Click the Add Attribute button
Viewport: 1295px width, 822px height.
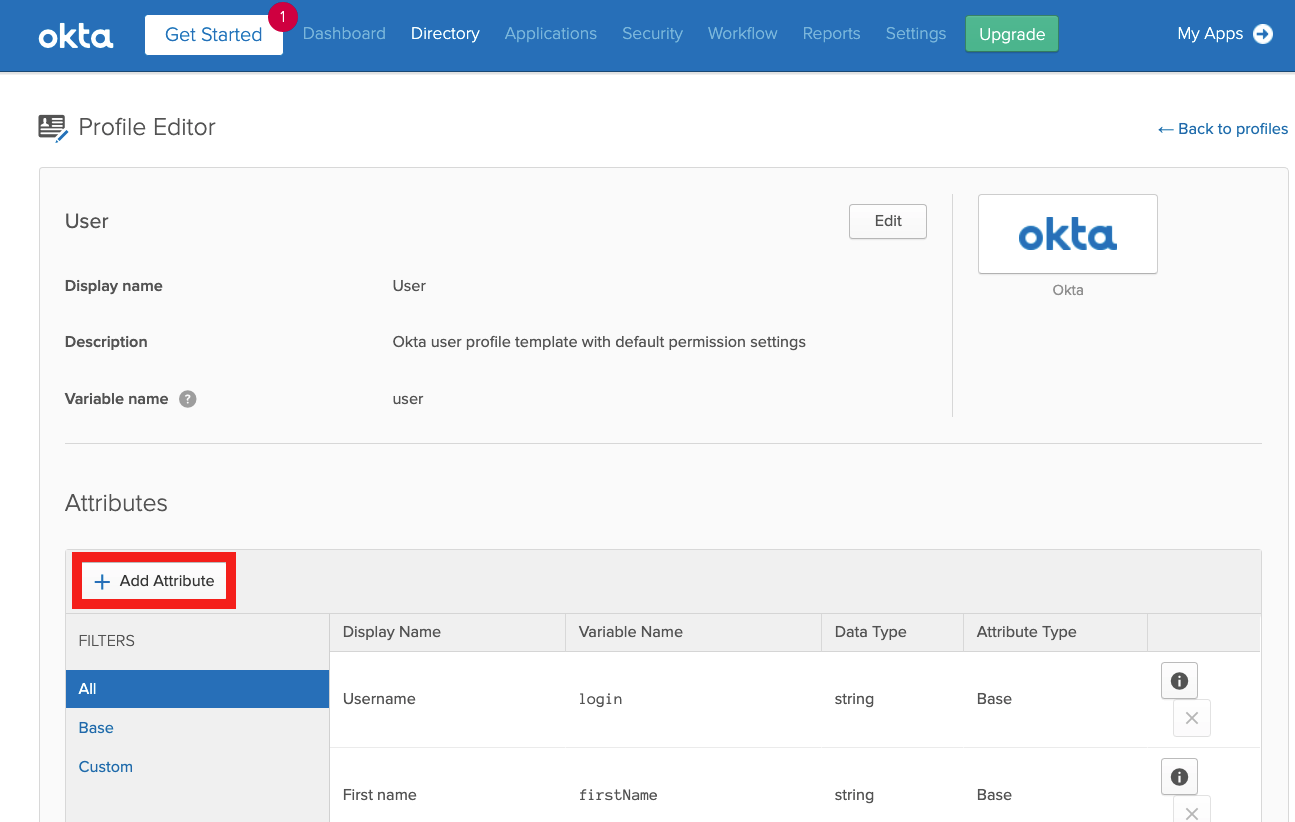(x=154, y=581)
